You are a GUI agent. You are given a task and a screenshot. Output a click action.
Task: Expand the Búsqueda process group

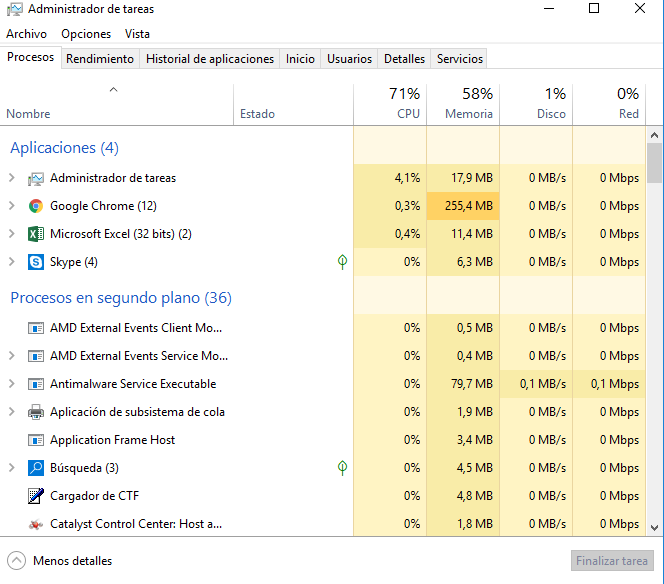click(x=11, y=468)
